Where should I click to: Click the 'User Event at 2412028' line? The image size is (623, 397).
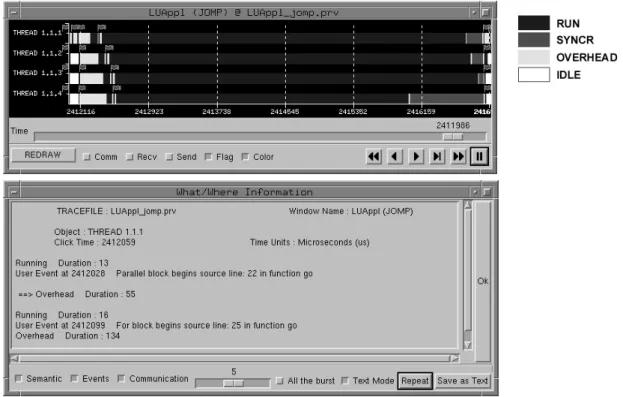(x=164, y=273)
